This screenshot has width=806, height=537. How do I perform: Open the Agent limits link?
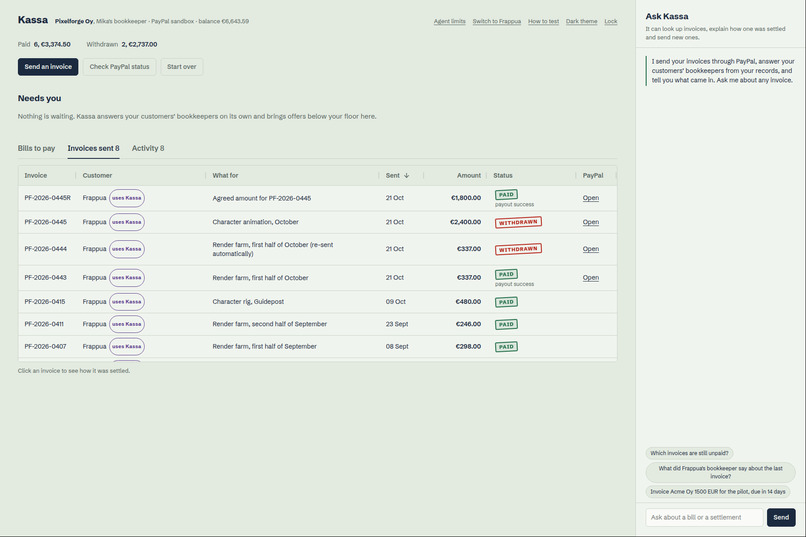[449, 22]
